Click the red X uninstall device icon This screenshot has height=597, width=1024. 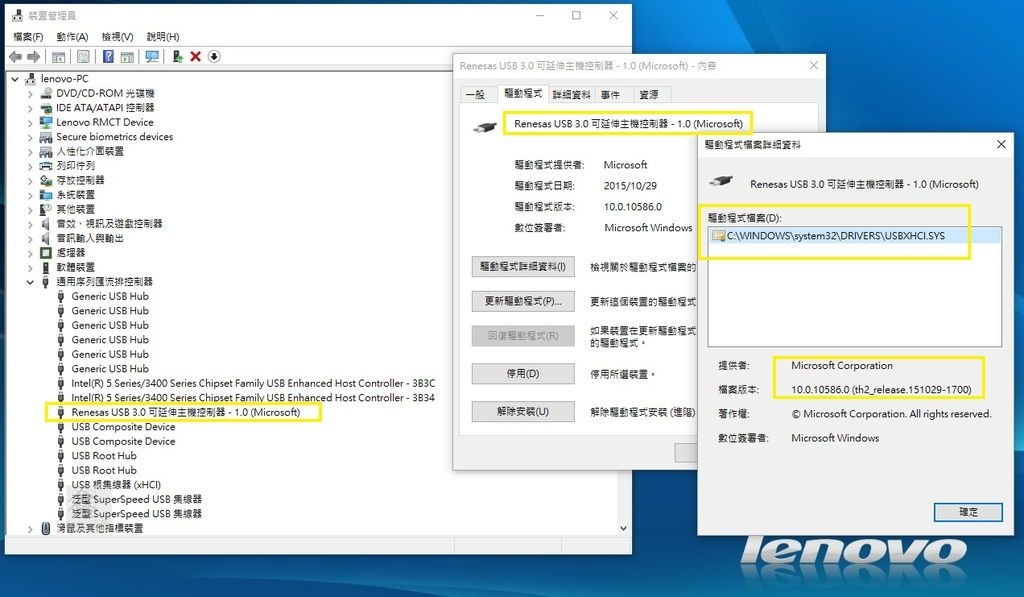click(x=195, y=57)
